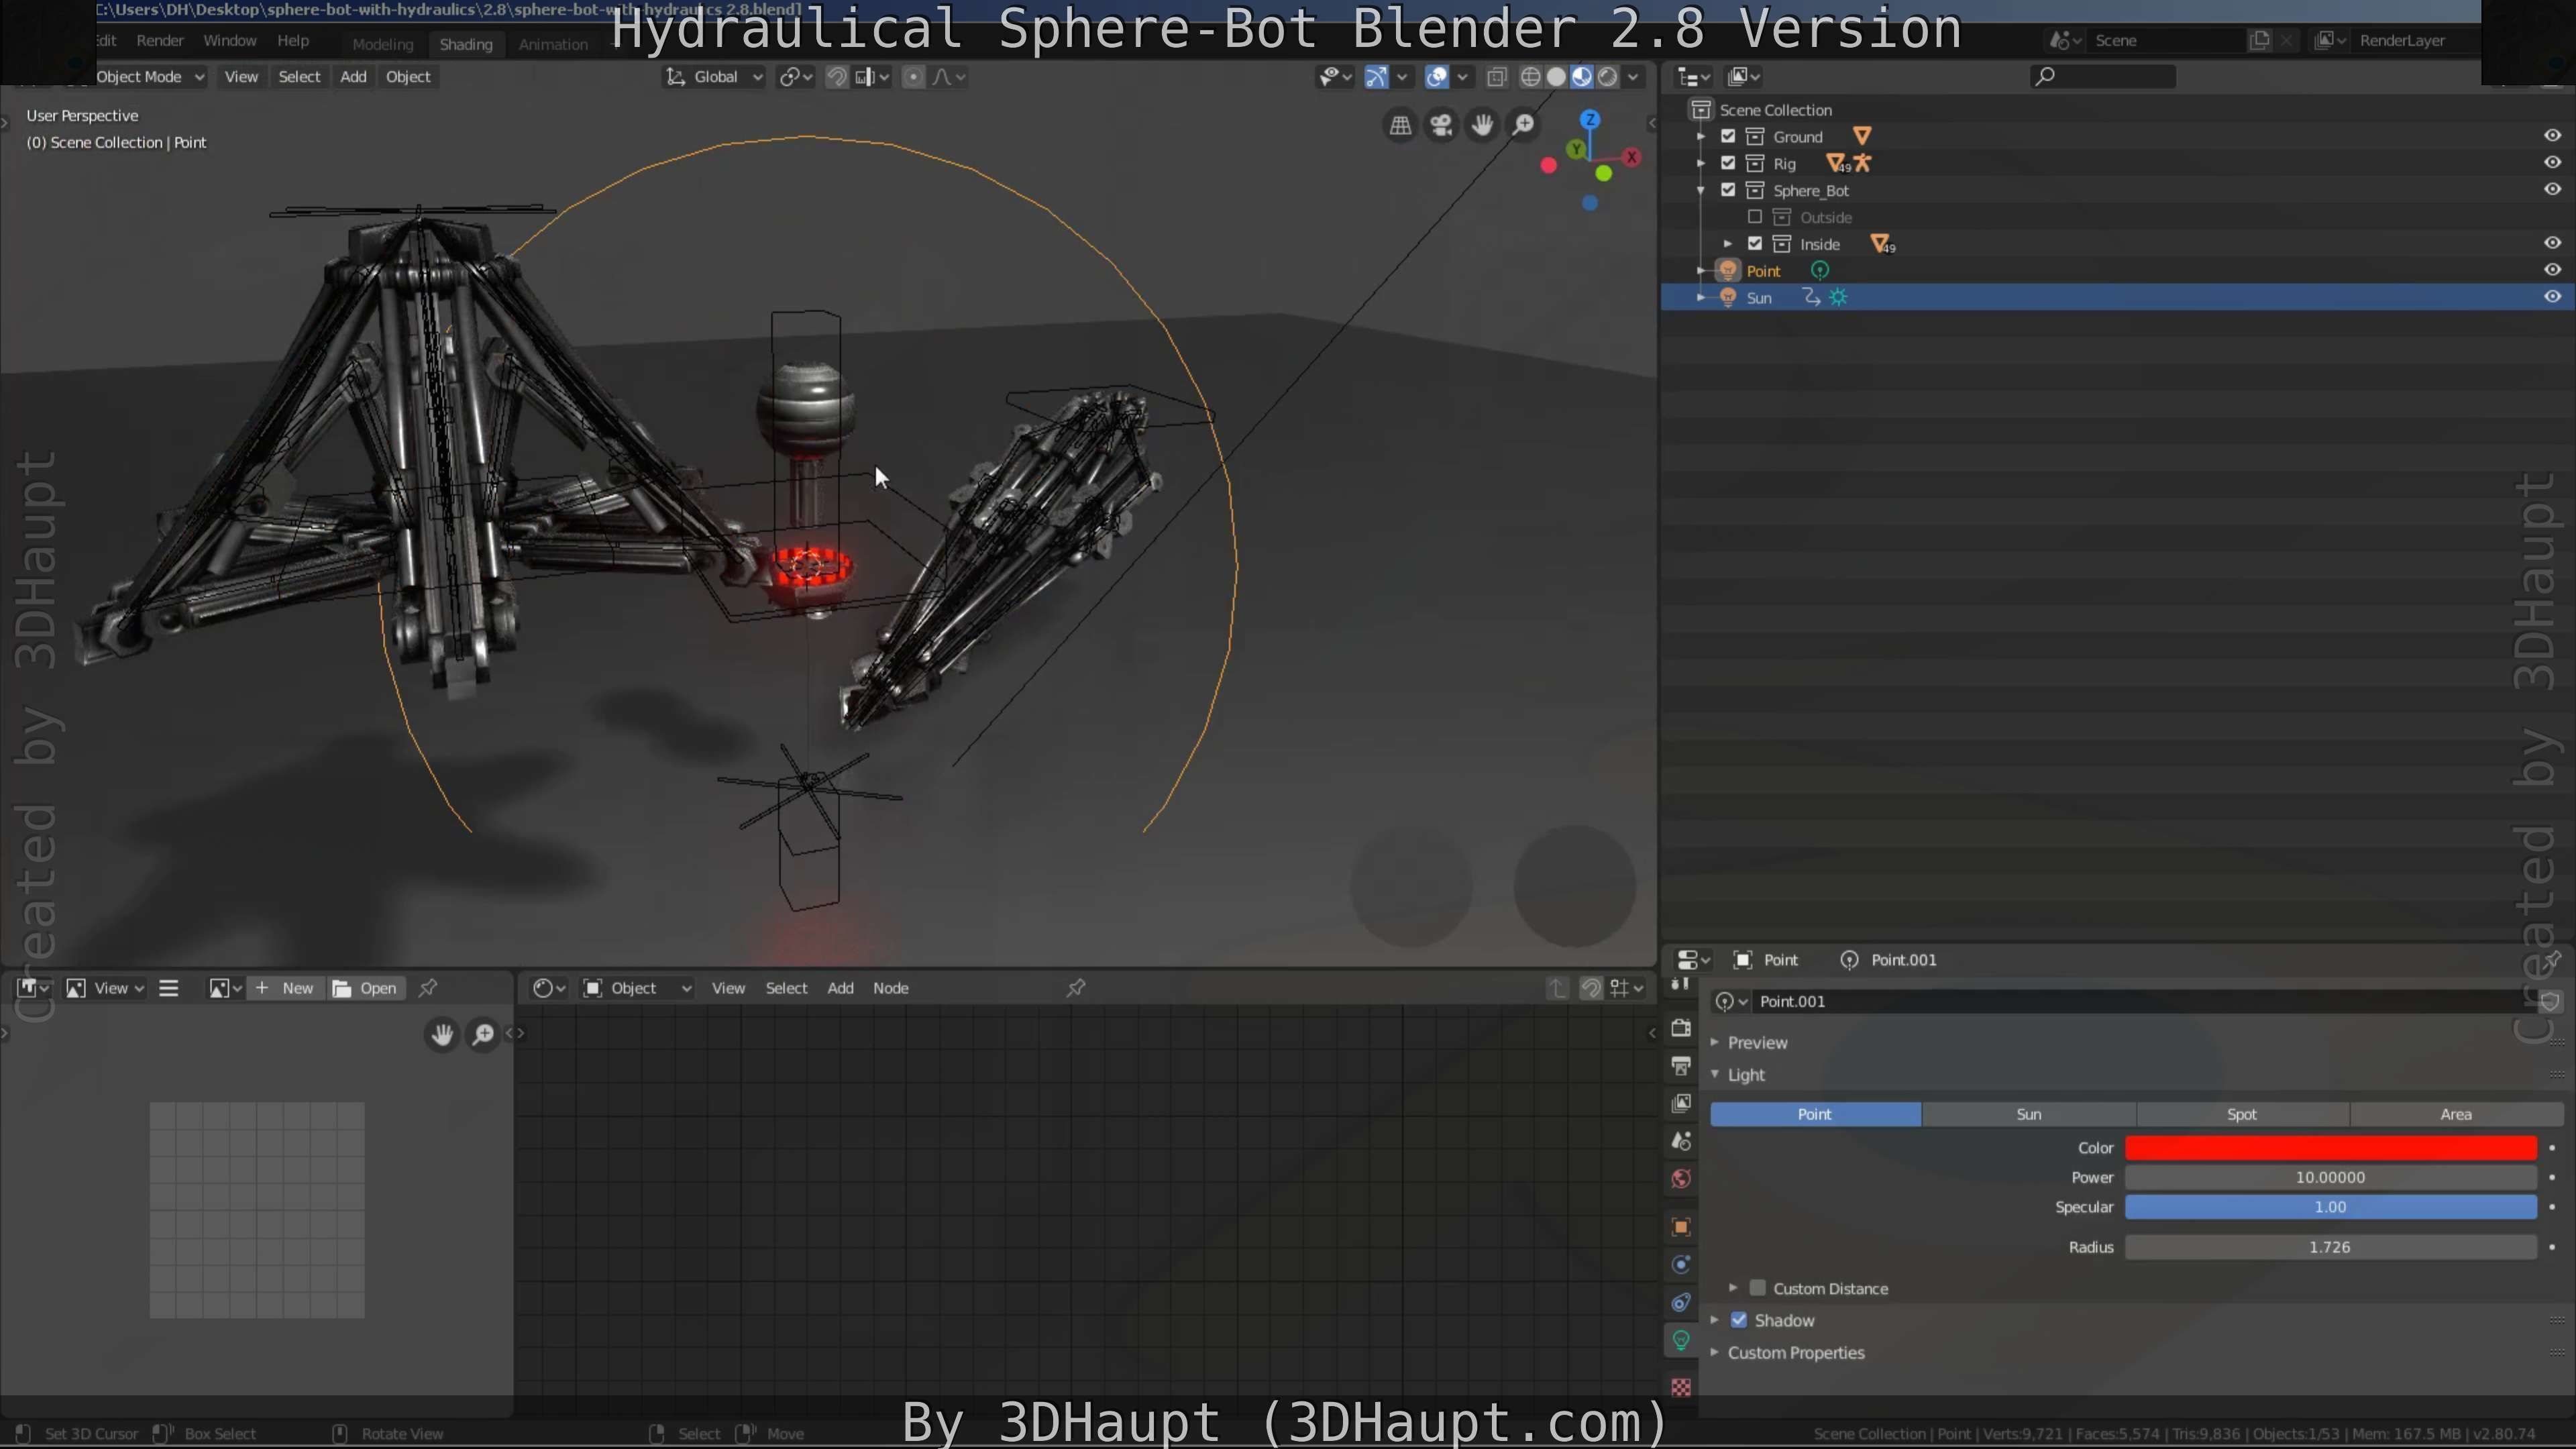Open the Object Mode dropdown

pyautogui.click(x=150, y=77)
